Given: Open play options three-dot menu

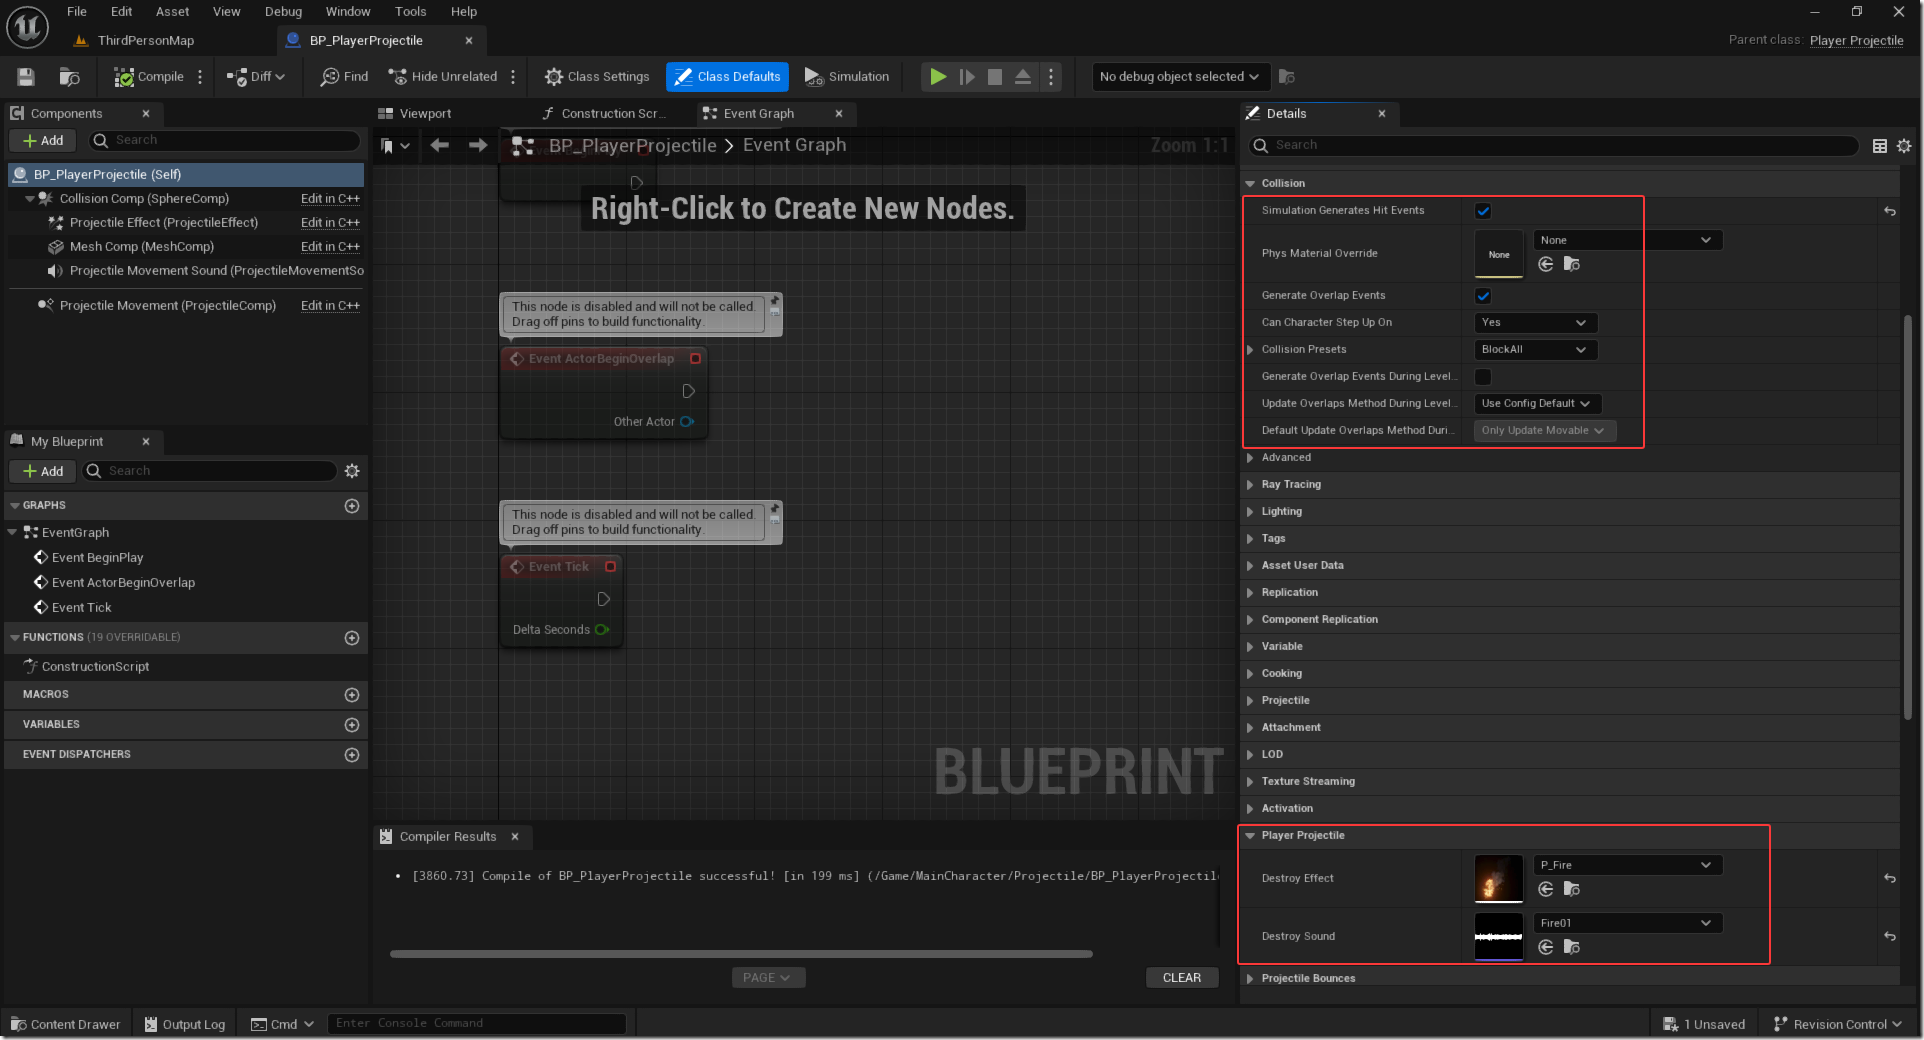Looking at the screenshot, I should tap(1051, 77).
